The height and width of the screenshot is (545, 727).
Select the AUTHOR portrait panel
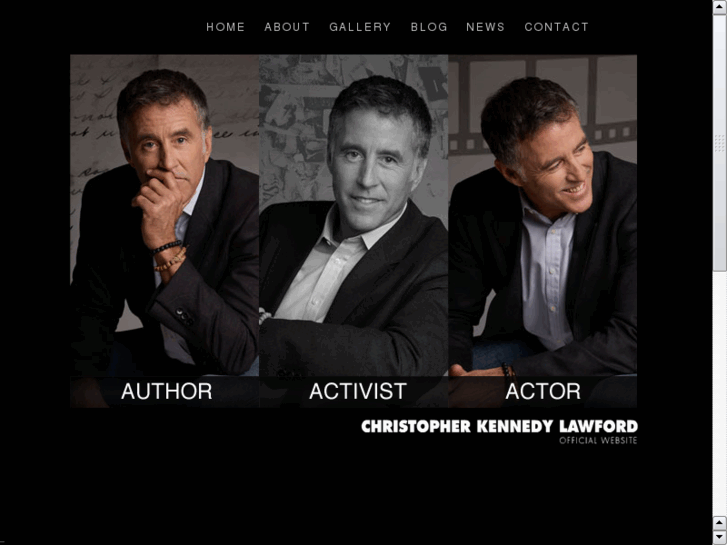click(x=165, y=231)
